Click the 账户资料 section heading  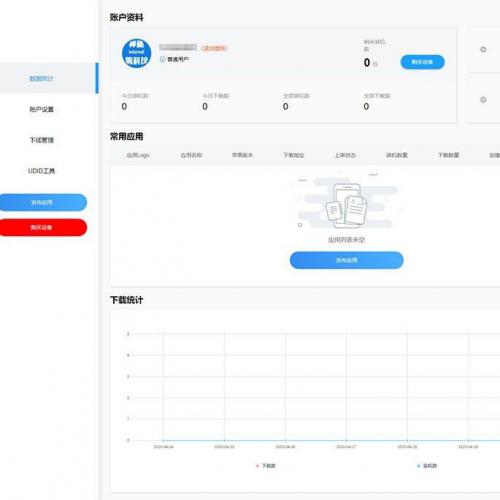click(x=127, y=17)
